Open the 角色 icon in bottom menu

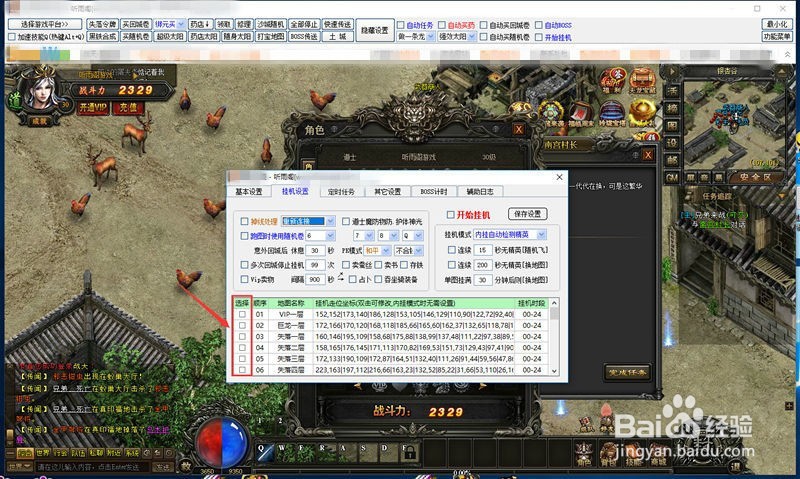pos(584,454)
